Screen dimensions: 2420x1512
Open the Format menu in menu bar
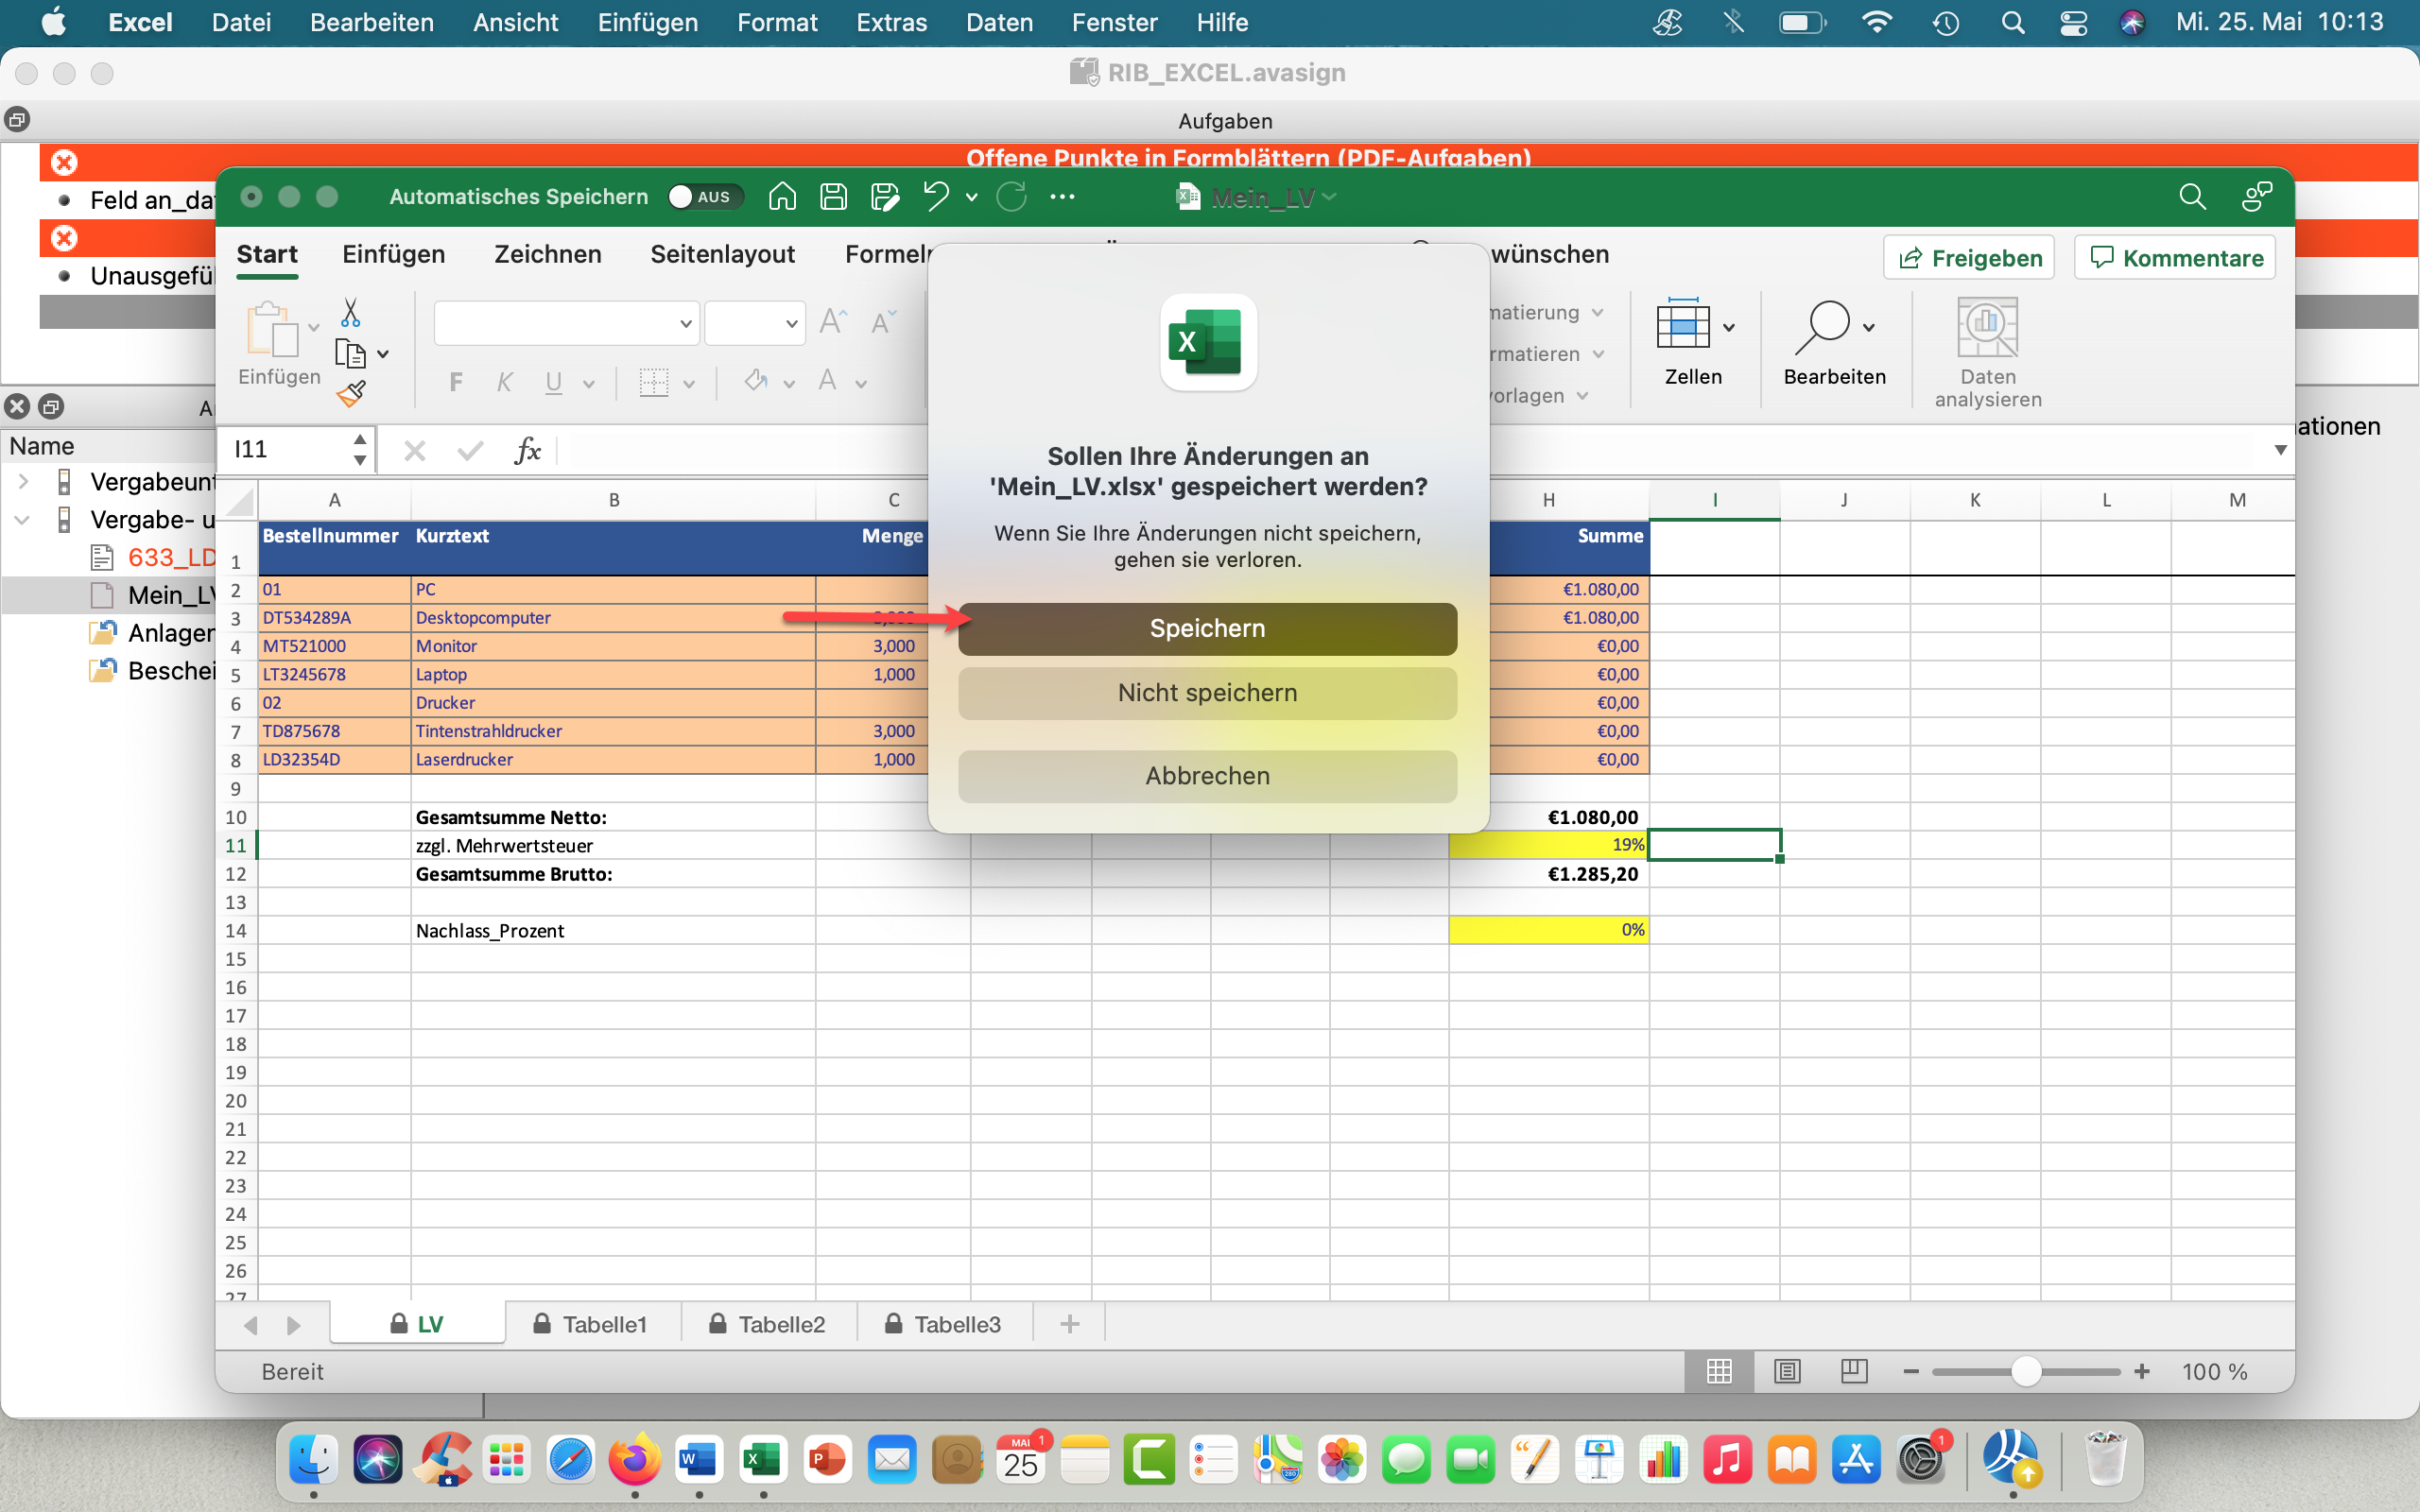777,22
